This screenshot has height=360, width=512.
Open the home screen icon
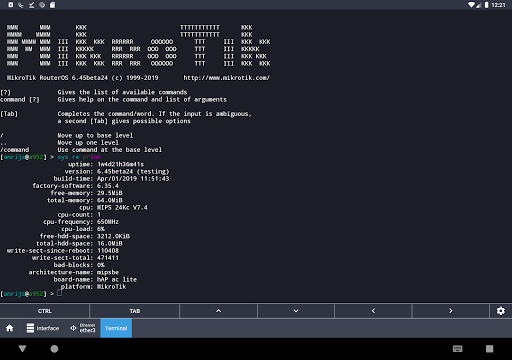tap(10, 328)
